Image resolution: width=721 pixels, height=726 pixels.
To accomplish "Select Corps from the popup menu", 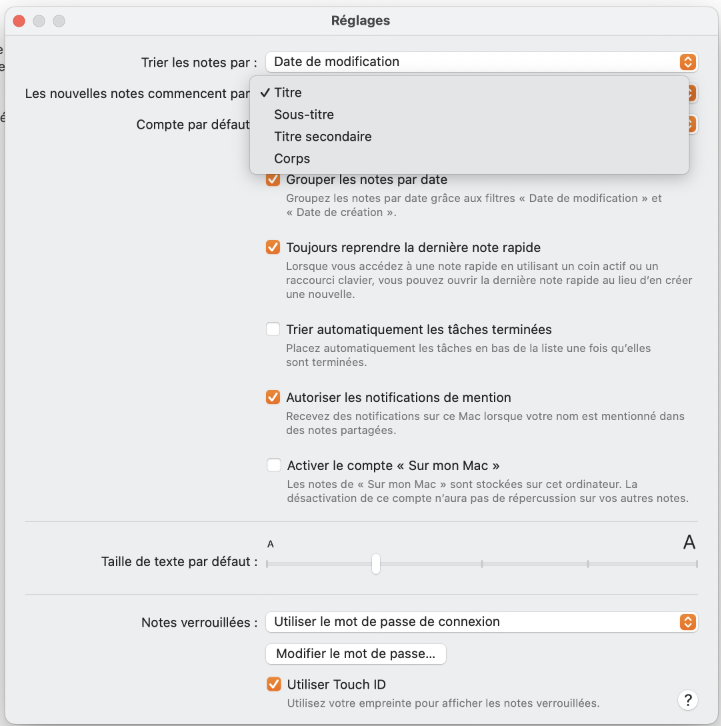I will (x=292, y=159).
